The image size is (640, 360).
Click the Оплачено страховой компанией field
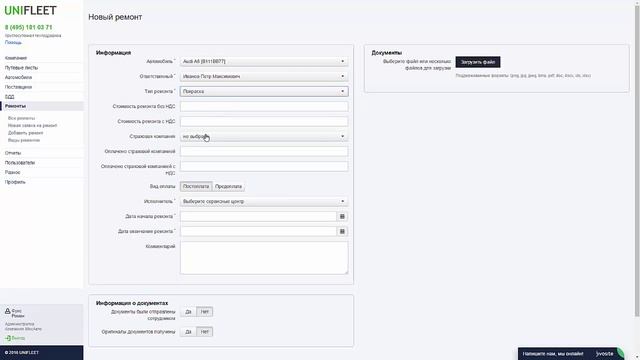point(264,151)
